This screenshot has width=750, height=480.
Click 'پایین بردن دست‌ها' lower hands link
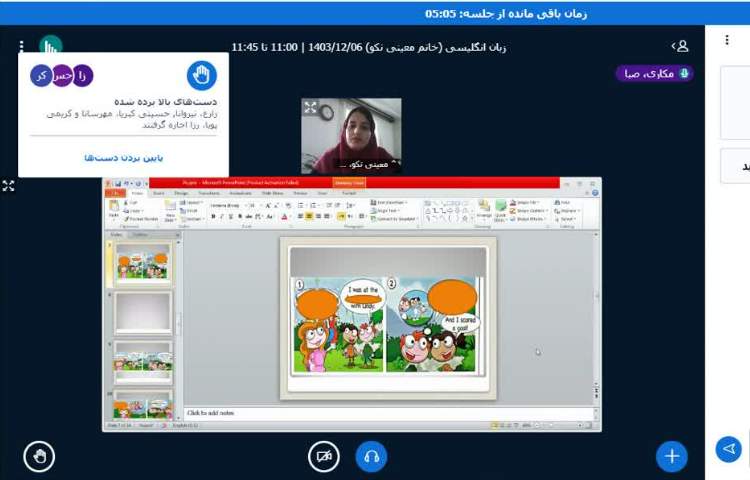coord(123,158)
